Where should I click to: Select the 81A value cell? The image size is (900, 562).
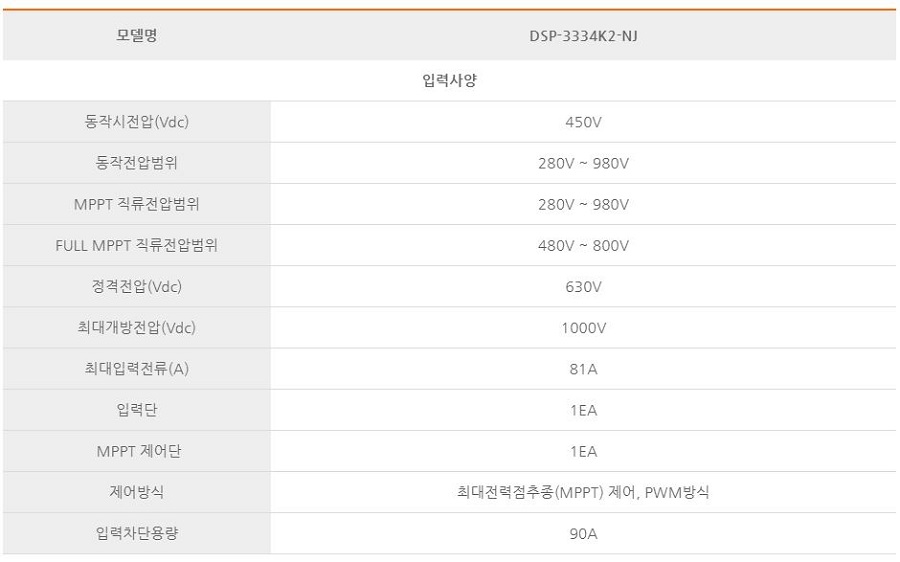coord(583,369)
